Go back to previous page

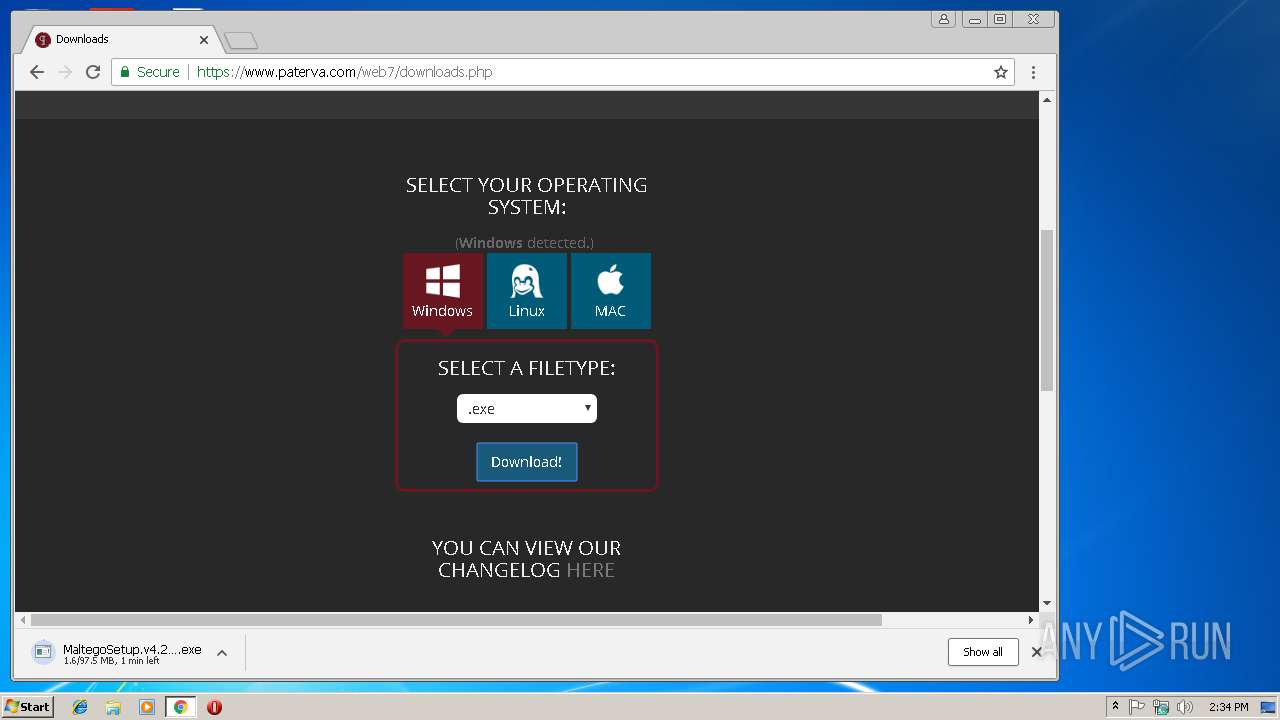click(x=37, y=72)
